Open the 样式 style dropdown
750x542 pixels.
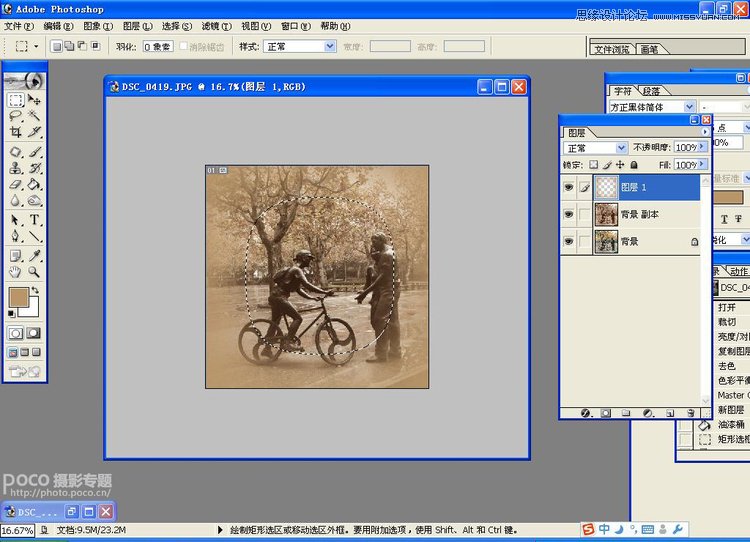330,46
